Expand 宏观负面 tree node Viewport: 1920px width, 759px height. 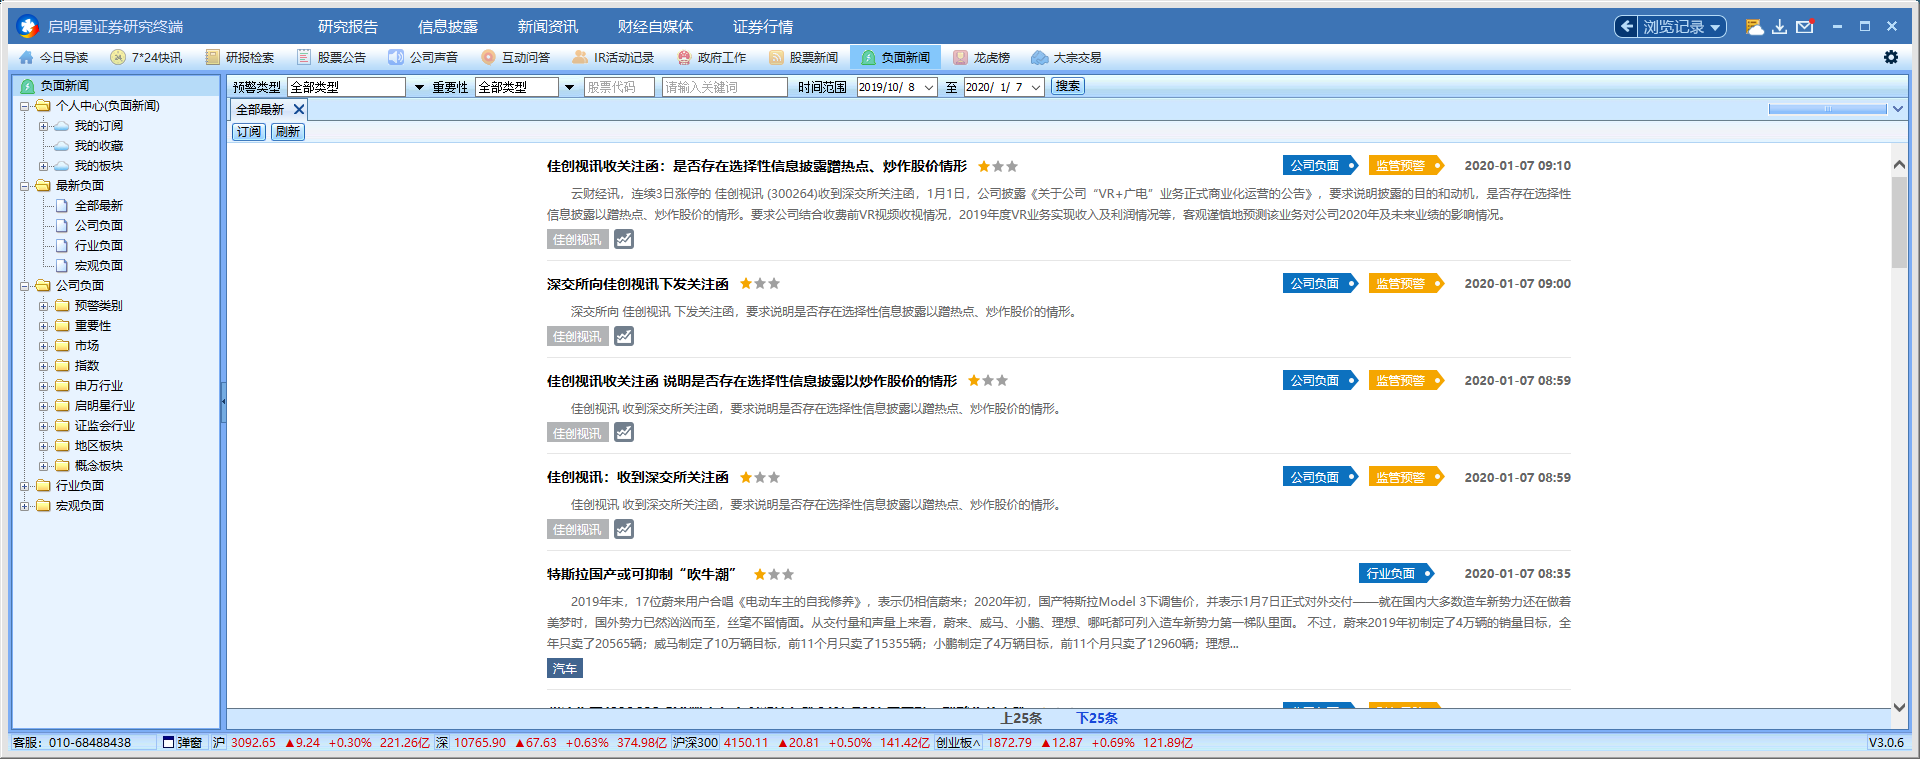tap(25, 506)
